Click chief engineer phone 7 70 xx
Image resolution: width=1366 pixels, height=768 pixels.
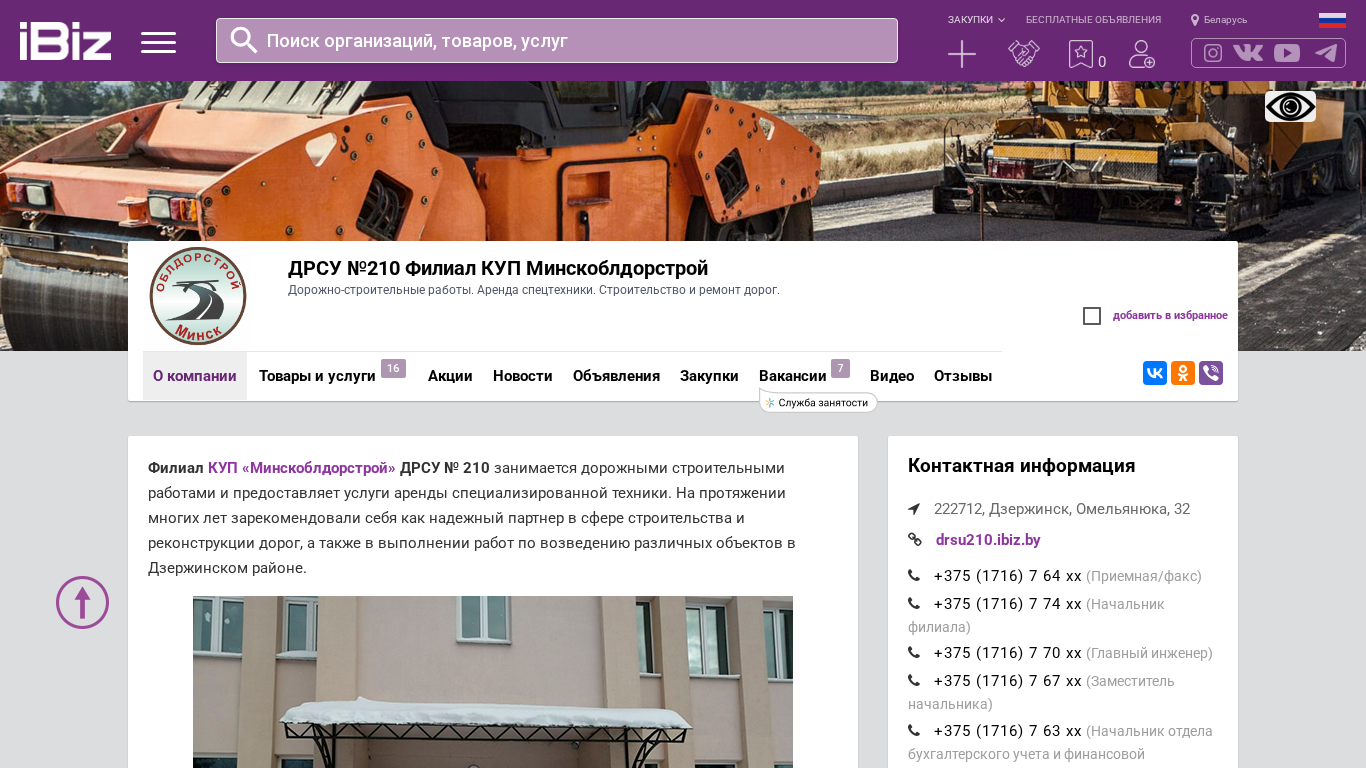tap(1008, 653)
